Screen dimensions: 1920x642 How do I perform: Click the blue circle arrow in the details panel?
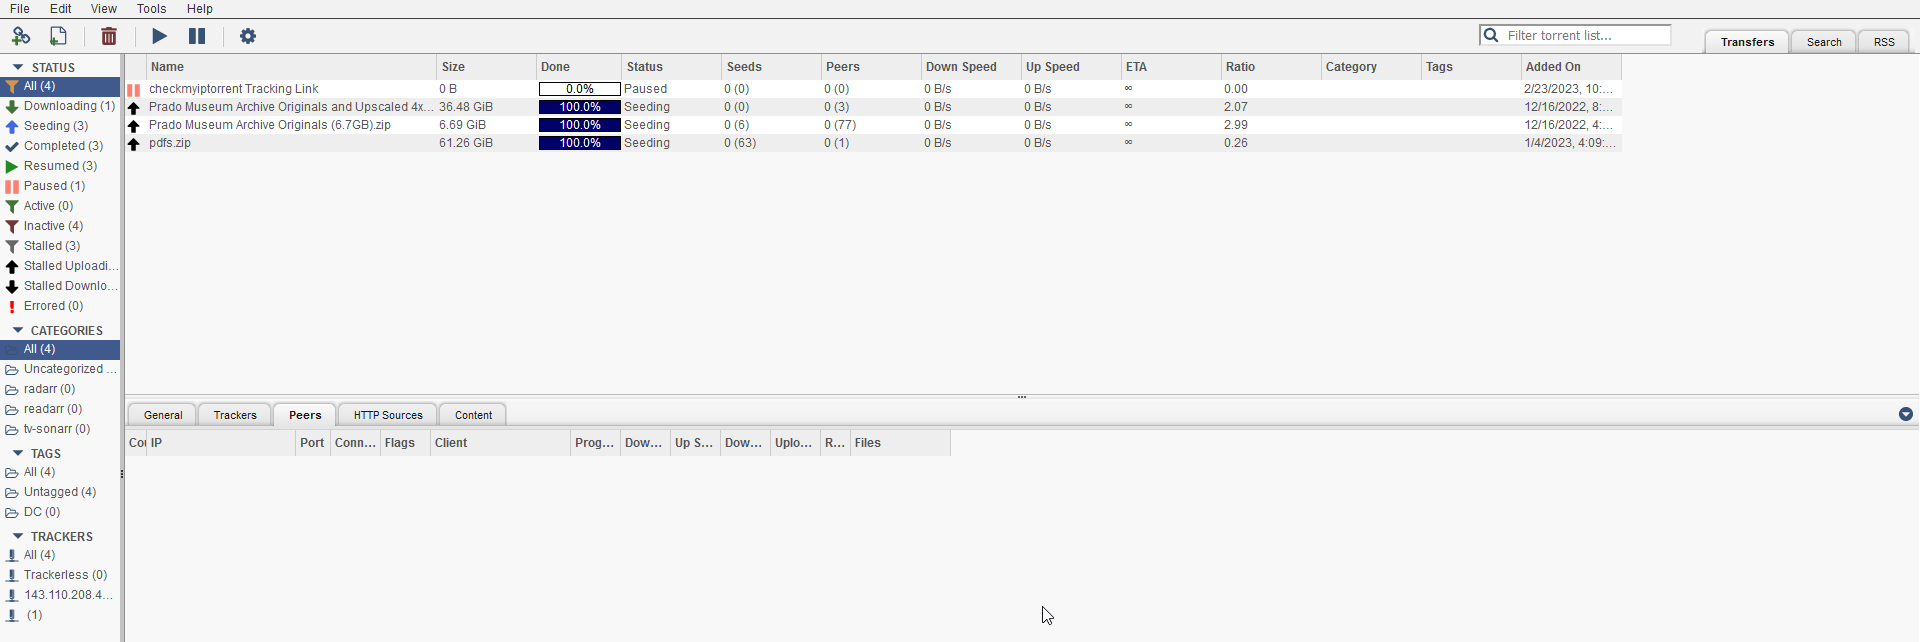tap(1905, 414)
